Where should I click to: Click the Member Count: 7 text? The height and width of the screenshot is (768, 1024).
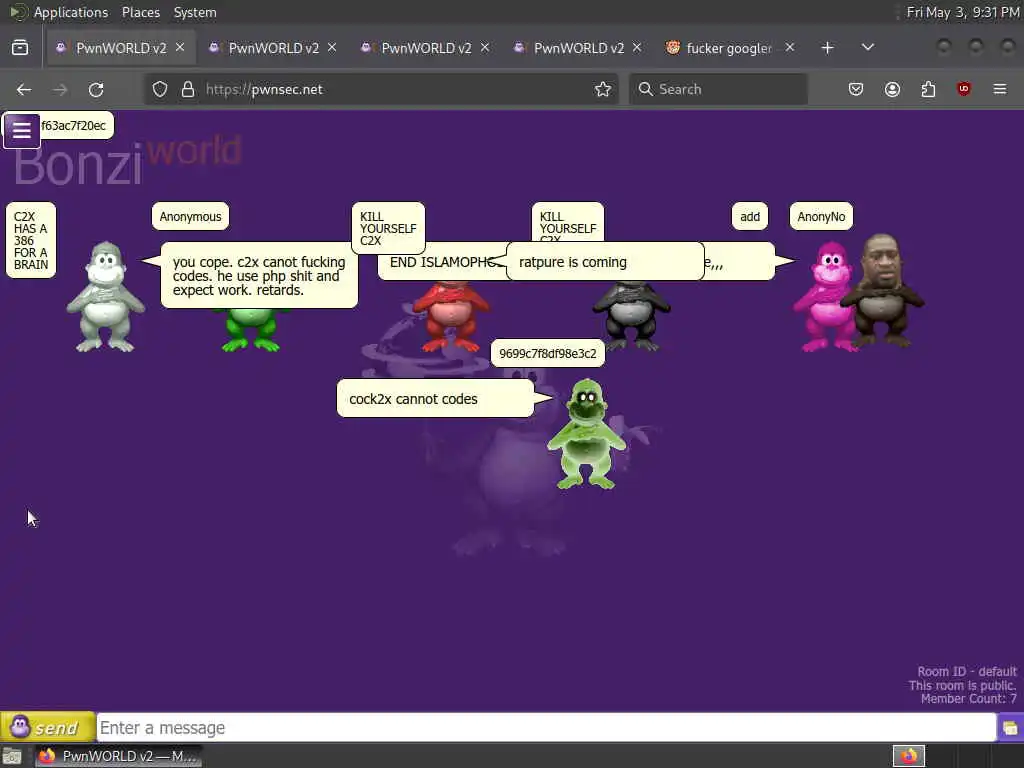tap(968, 699)
